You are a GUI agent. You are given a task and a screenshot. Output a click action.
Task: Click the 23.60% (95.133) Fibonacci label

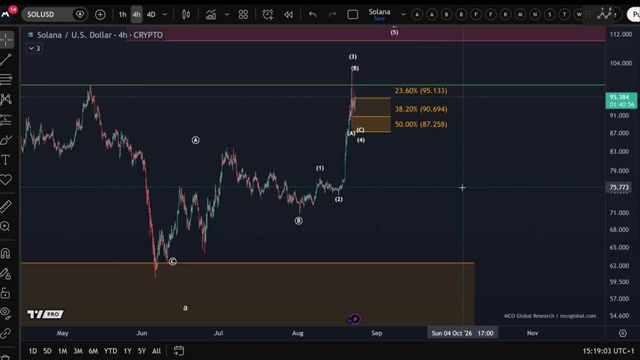pyautogui.click(x=421, y=91)
